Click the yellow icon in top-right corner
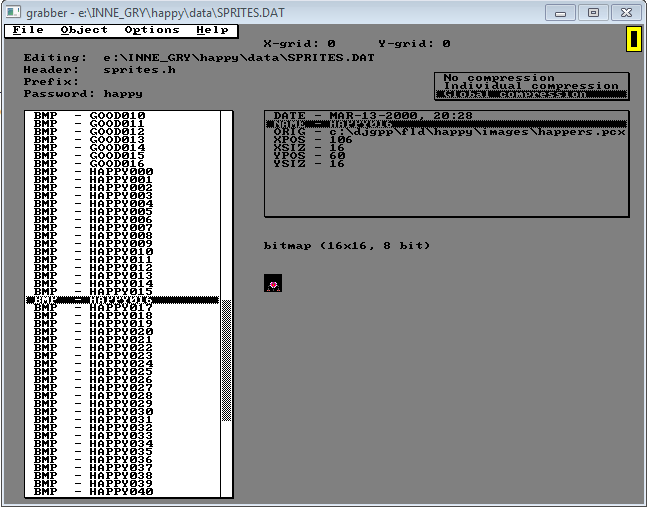 click(x=634, y=39)
